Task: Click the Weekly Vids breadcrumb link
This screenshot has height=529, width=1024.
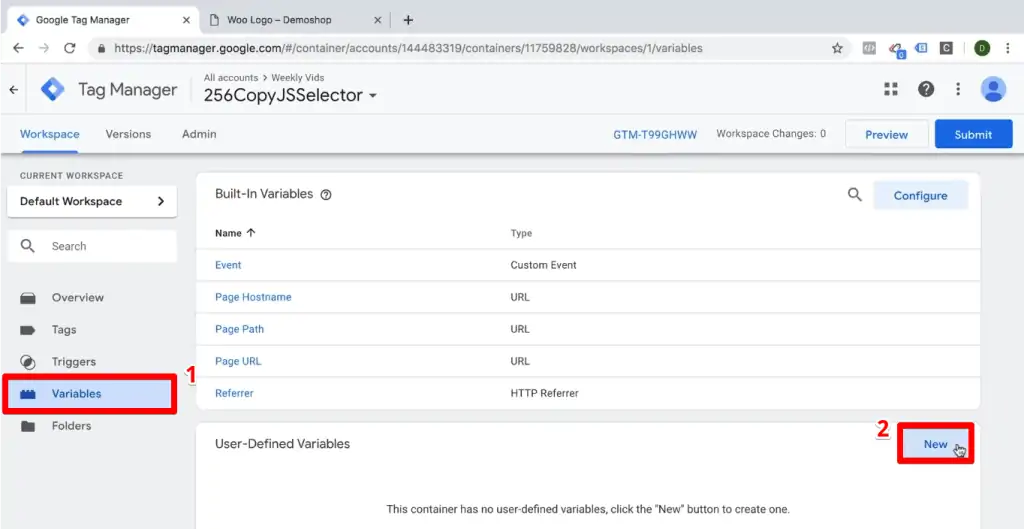Action: coord(298,77)
